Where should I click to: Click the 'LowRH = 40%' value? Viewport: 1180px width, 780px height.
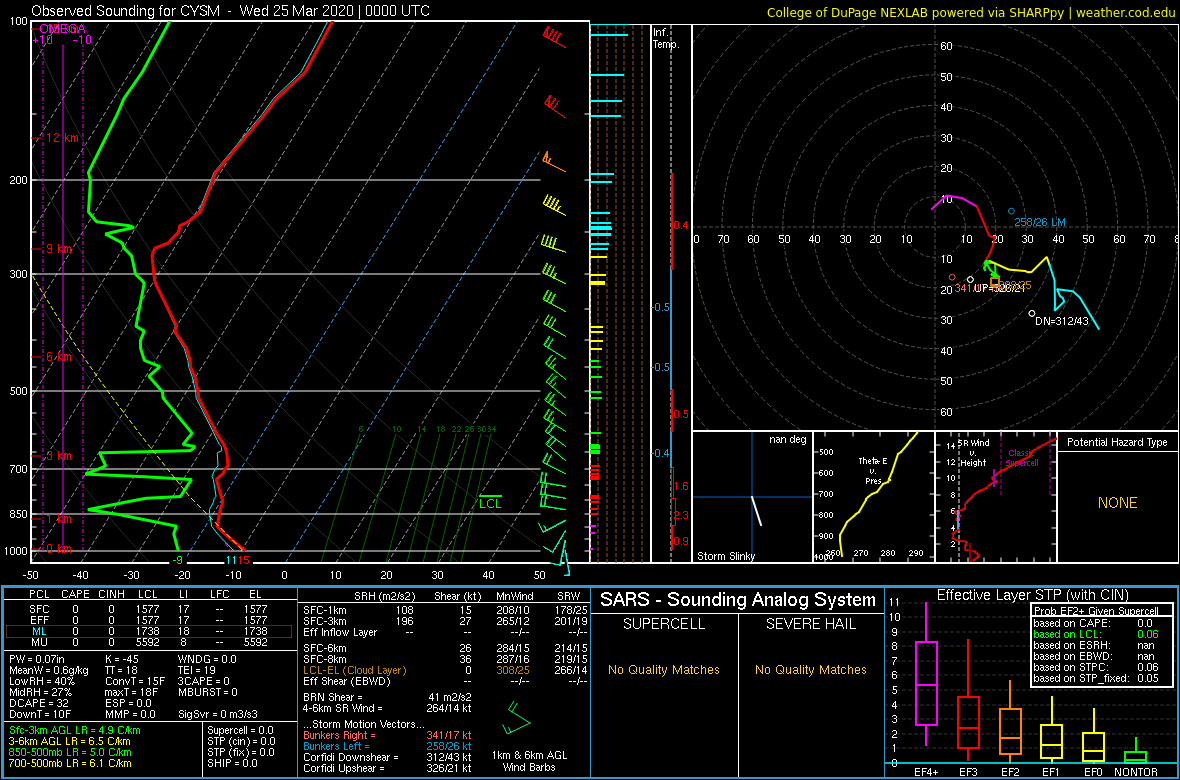40,679
